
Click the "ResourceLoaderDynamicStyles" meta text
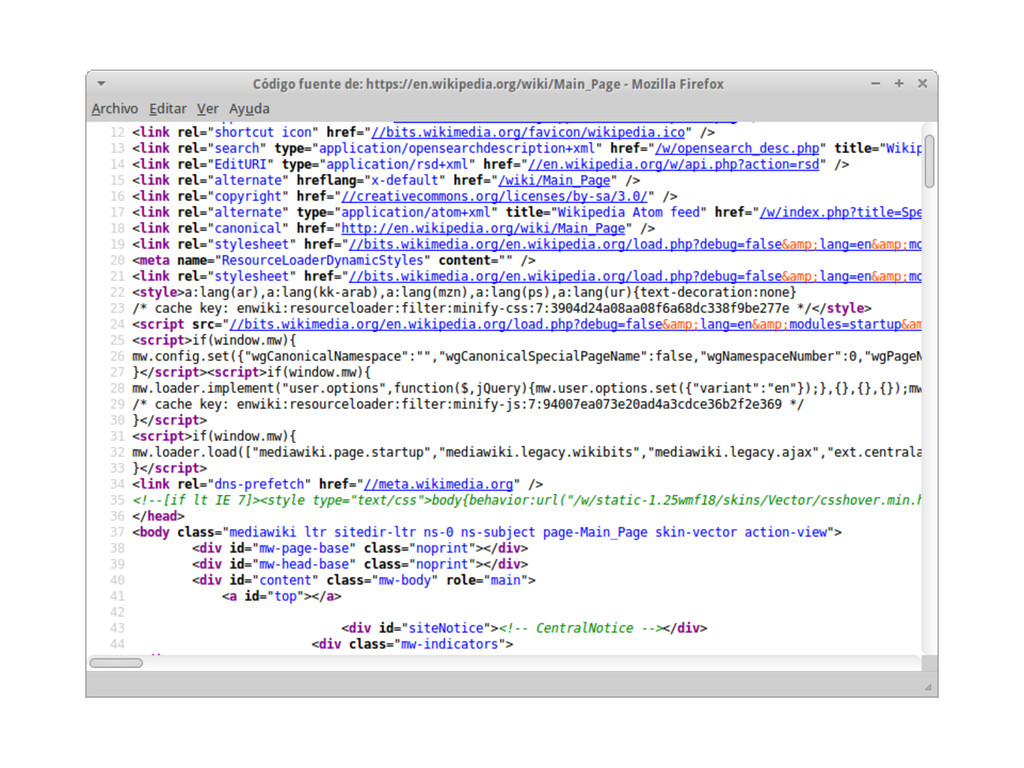pyautogui.click(x=322, y=261)
